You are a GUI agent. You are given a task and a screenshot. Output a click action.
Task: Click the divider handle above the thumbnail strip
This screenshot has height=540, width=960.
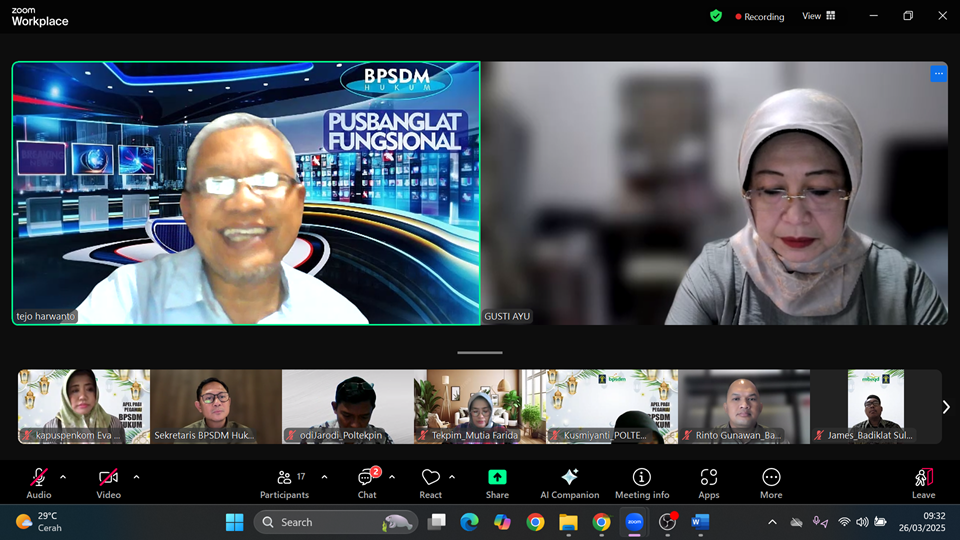coord(480,353)
